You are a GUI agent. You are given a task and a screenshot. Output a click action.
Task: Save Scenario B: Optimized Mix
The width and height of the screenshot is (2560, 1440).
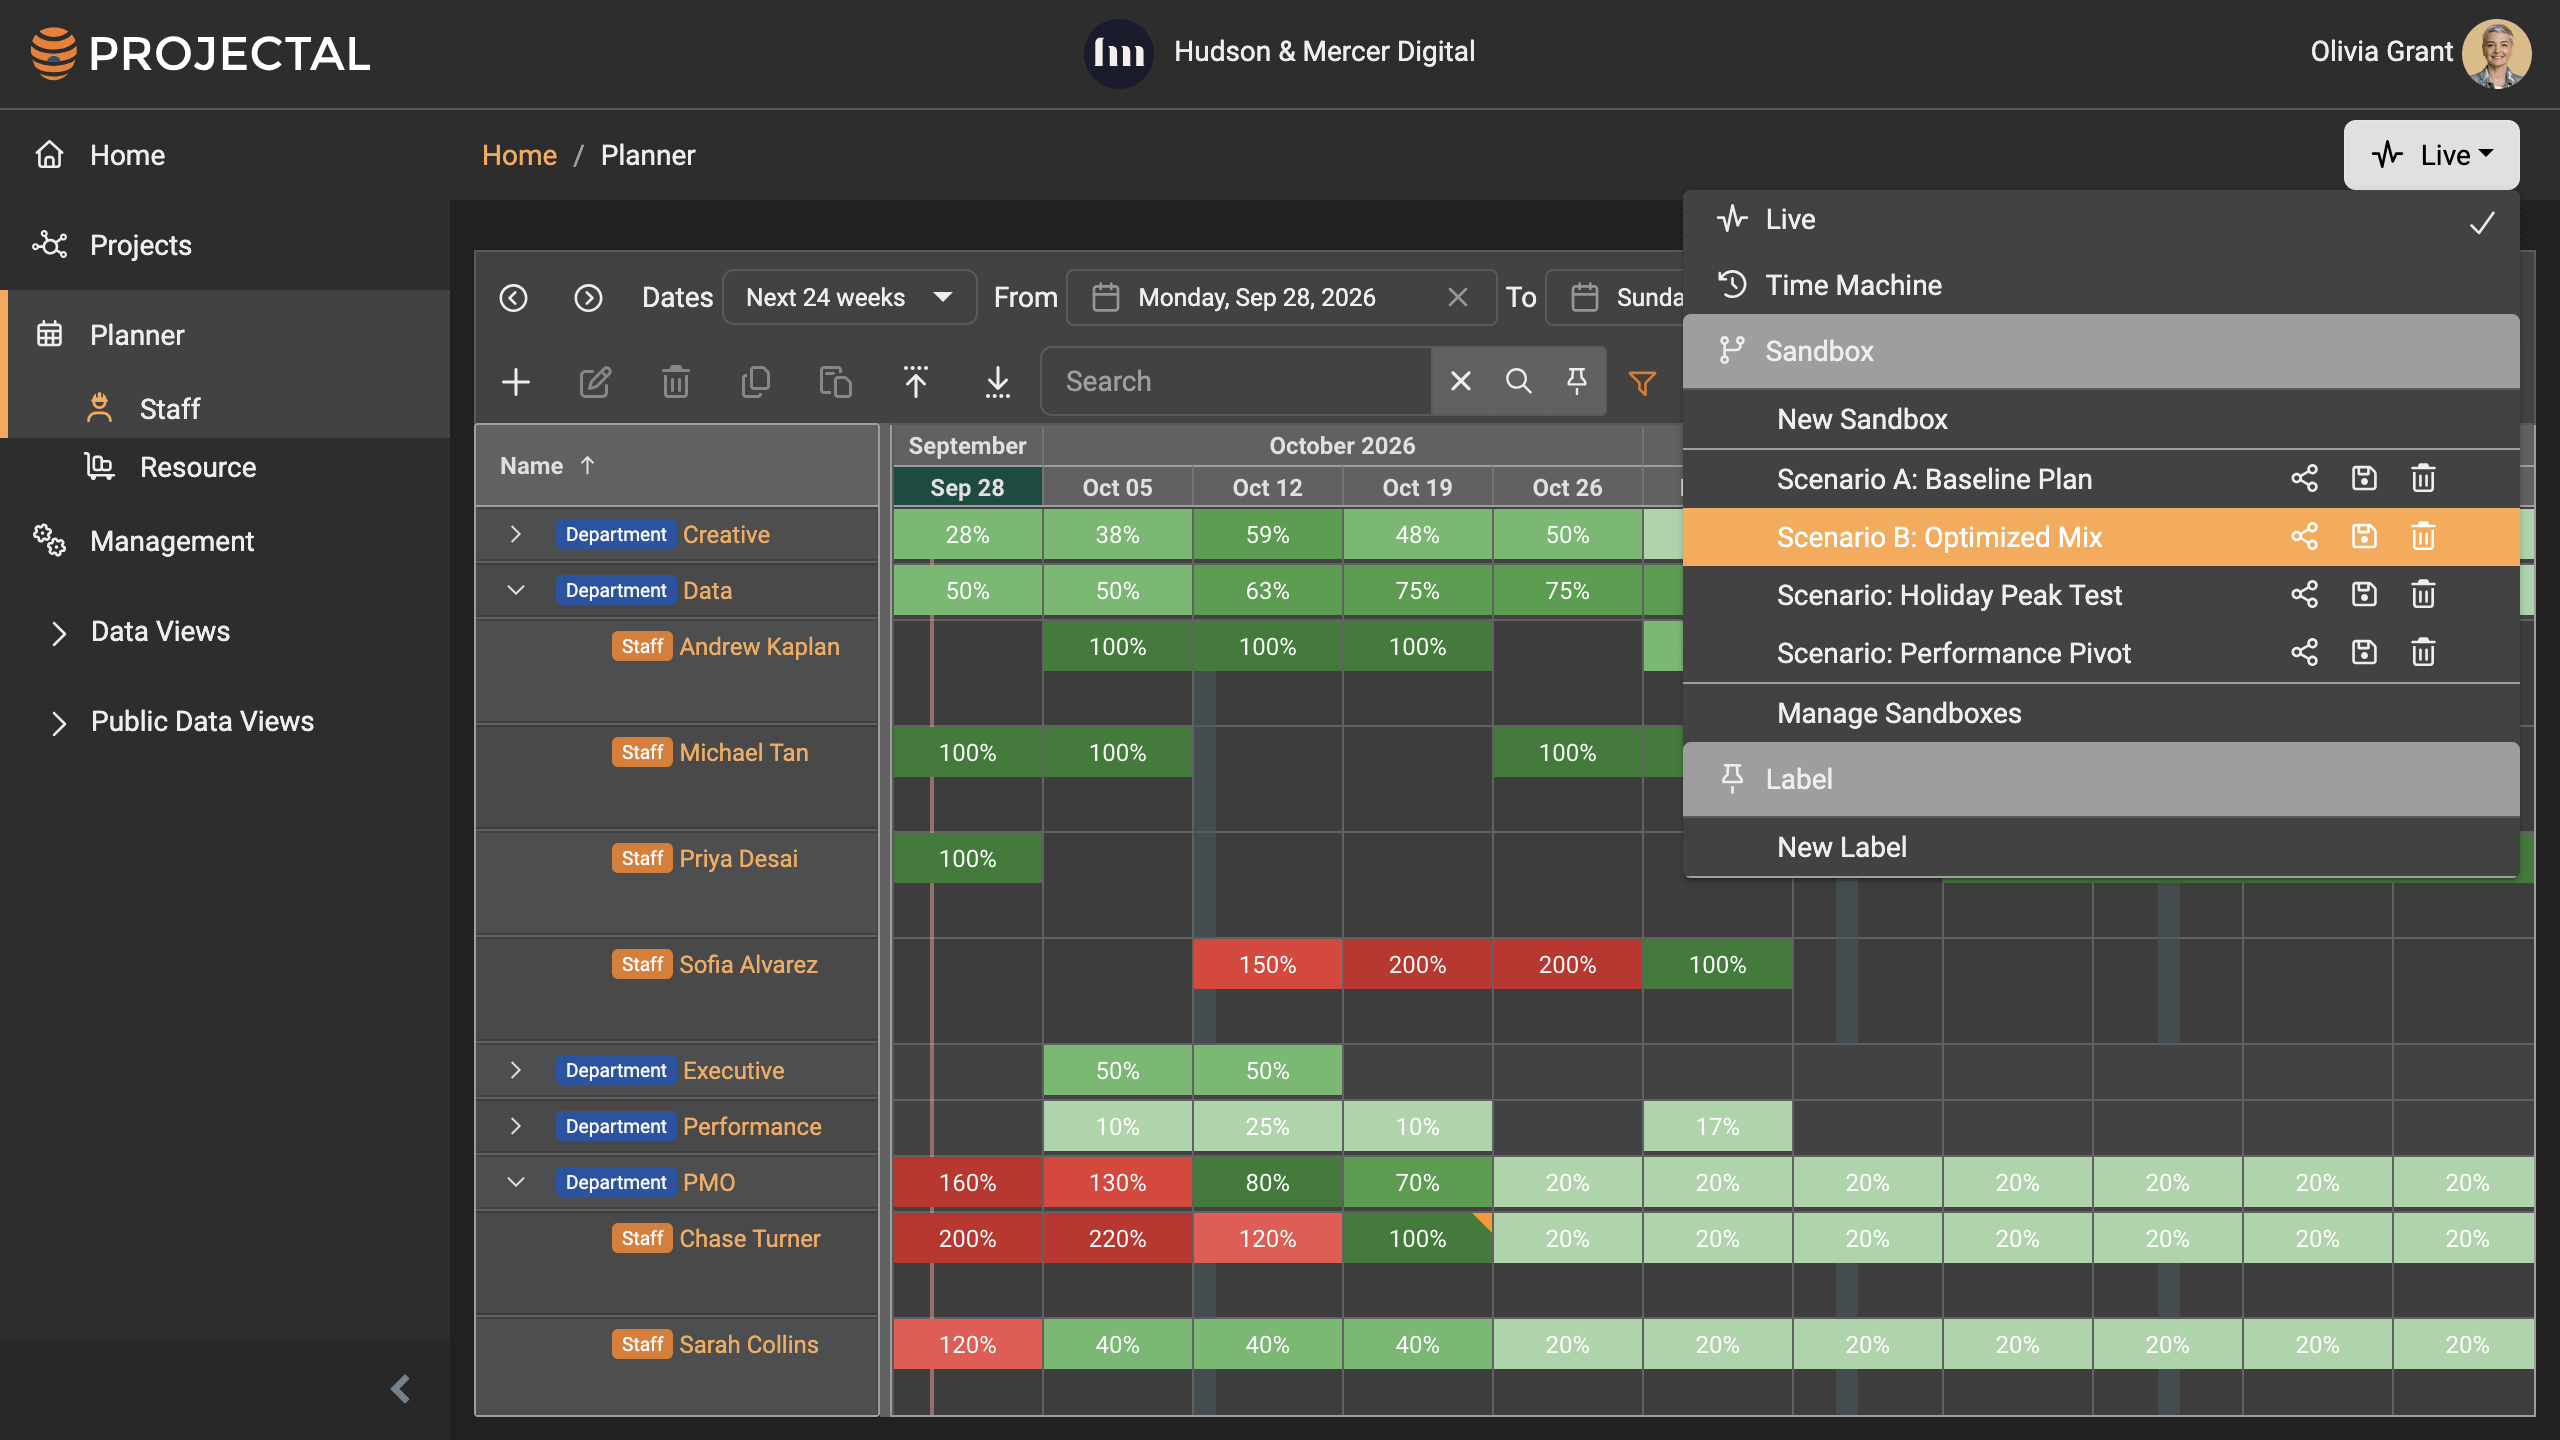[2364, 537]
